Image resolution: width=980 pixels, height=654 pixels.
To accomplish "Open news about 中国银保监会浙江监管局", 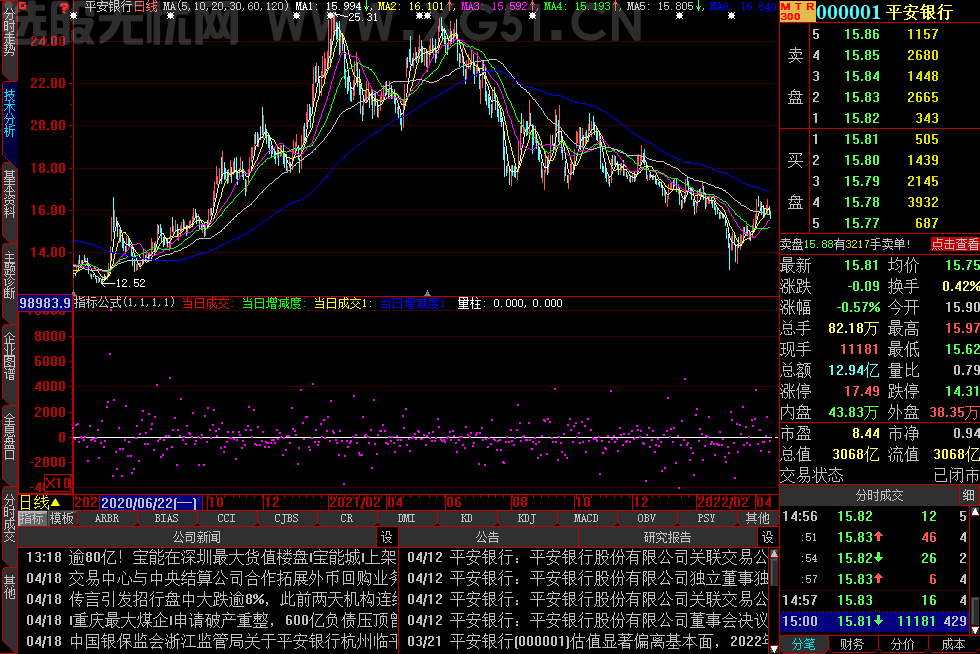I will pyautogui.click(x=211, y=641).
